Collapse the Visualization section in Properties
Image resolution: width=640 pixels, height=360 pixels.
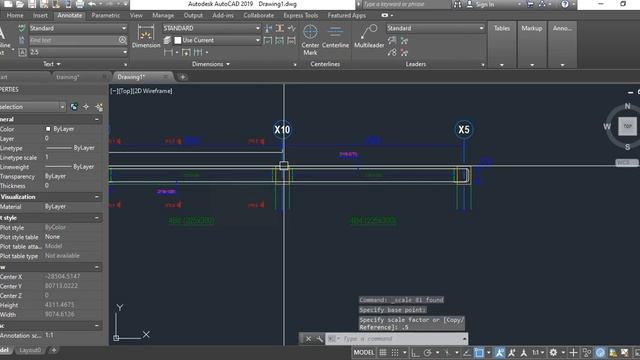coord(97,197)
